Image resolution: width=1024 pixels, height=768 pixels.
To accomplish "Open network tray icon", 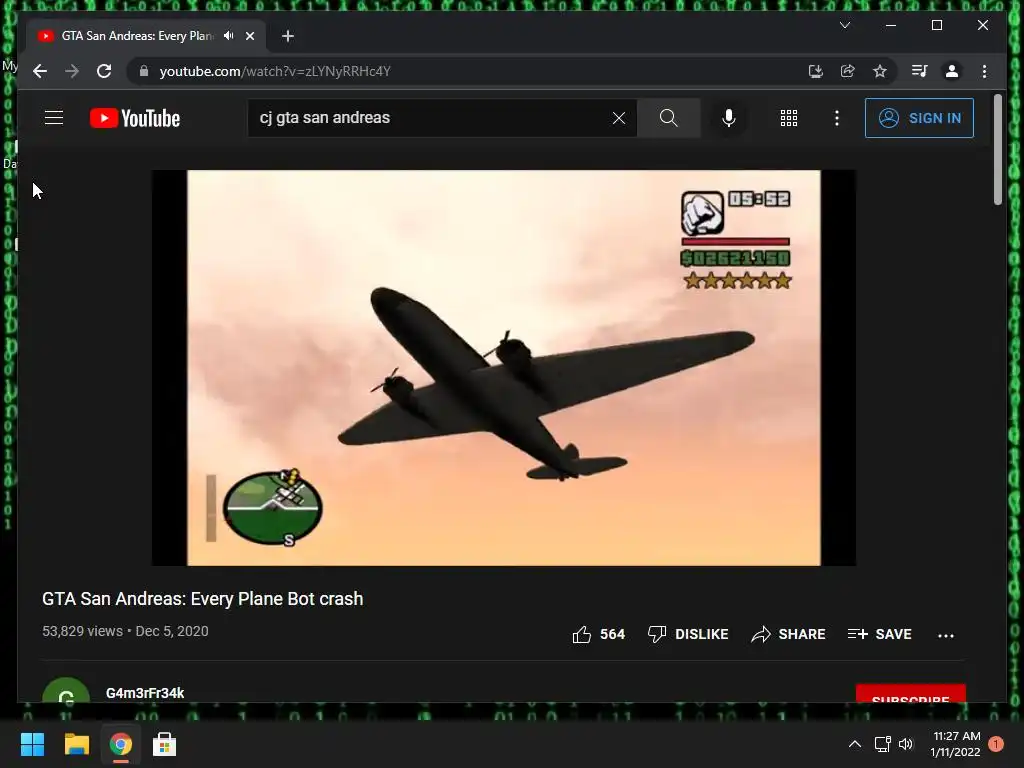I will [x=882, y=744].
